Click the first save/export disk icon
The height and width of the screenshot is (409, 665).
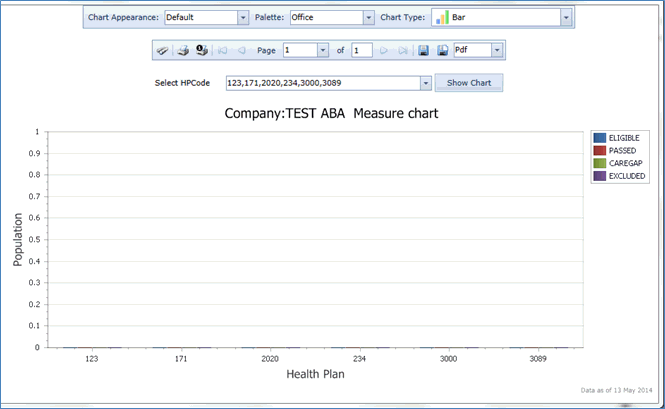423,50
